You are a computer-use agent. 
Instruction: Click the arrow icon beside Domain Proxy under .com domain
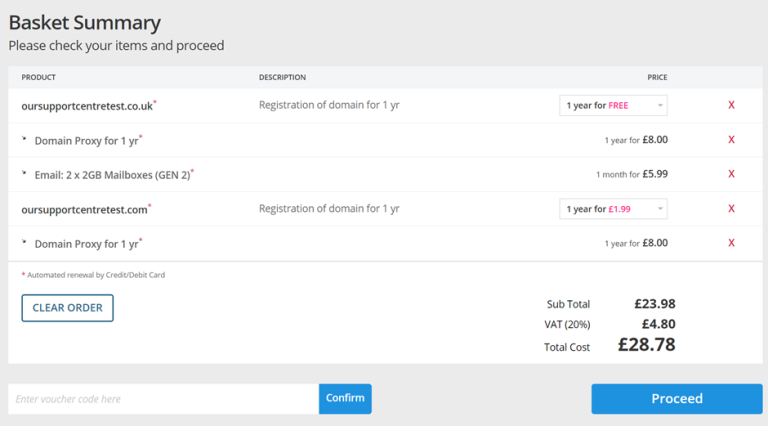tap(24, 241)
